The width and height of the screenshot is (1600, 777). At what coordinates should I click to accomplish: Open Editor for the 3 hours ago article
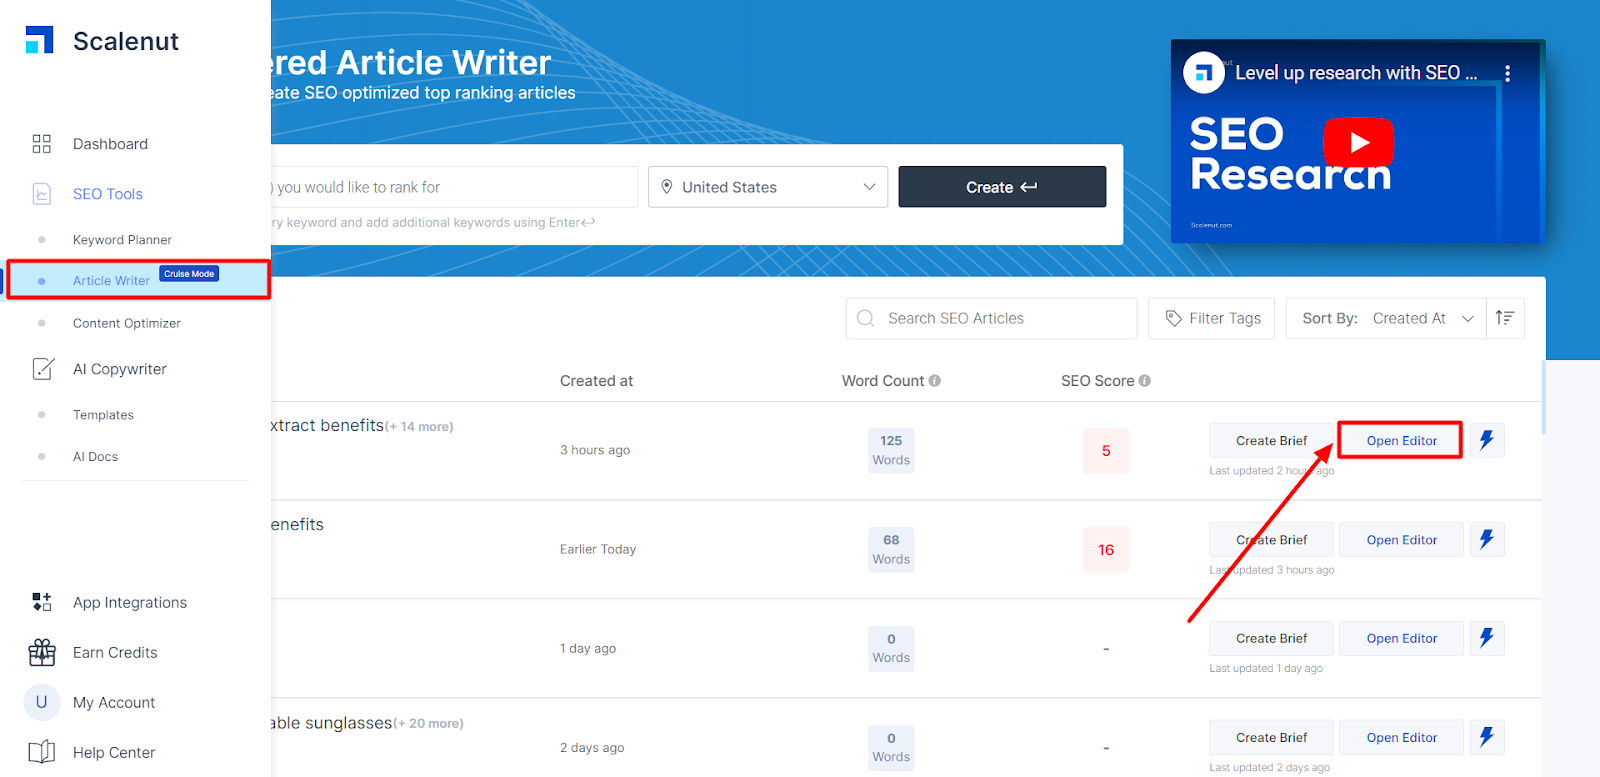click(x=1401, y=441)
